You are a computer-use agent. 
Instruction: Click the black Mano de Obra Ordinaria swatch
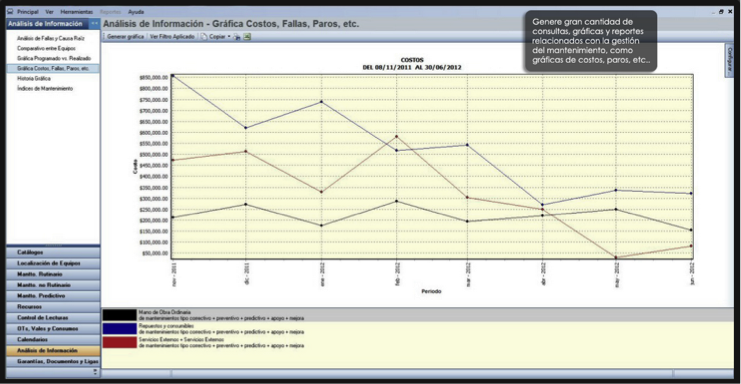point(120,316)
